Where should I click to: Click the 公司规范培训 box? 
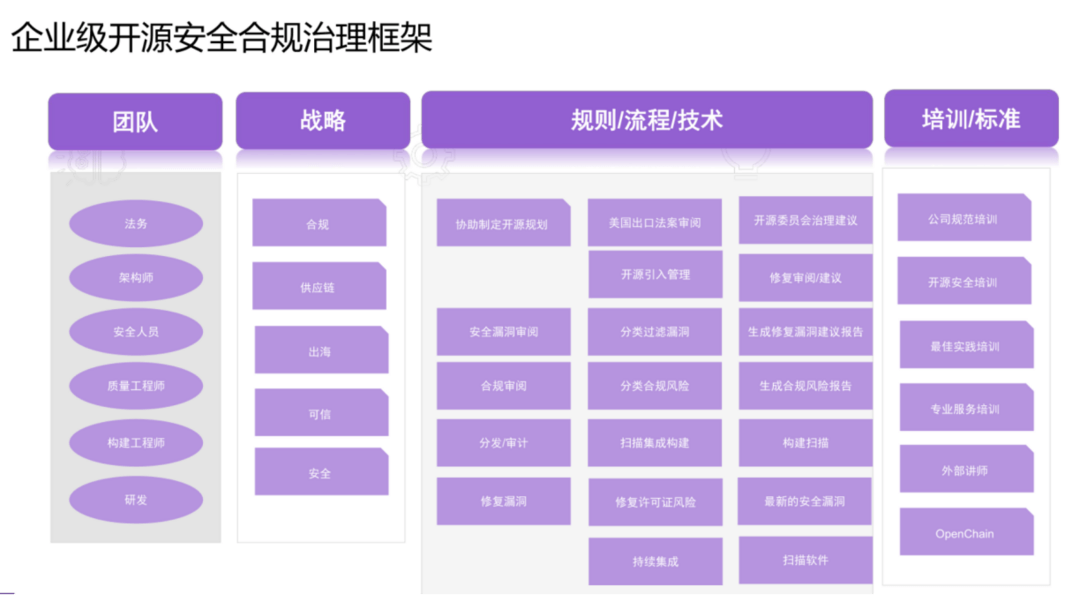[x=964, y=218]
